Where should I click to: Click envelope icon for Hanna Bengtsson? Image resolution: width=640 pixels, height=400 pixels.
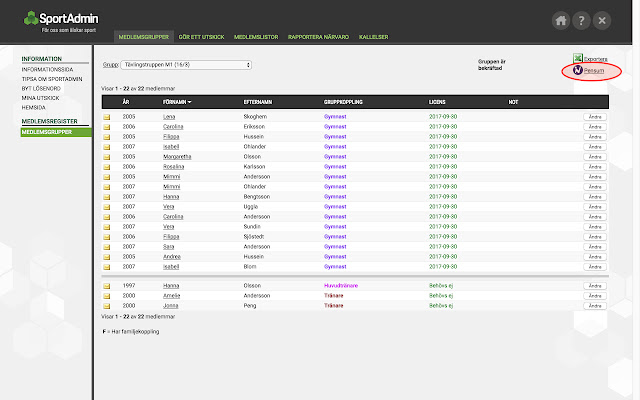107,197
